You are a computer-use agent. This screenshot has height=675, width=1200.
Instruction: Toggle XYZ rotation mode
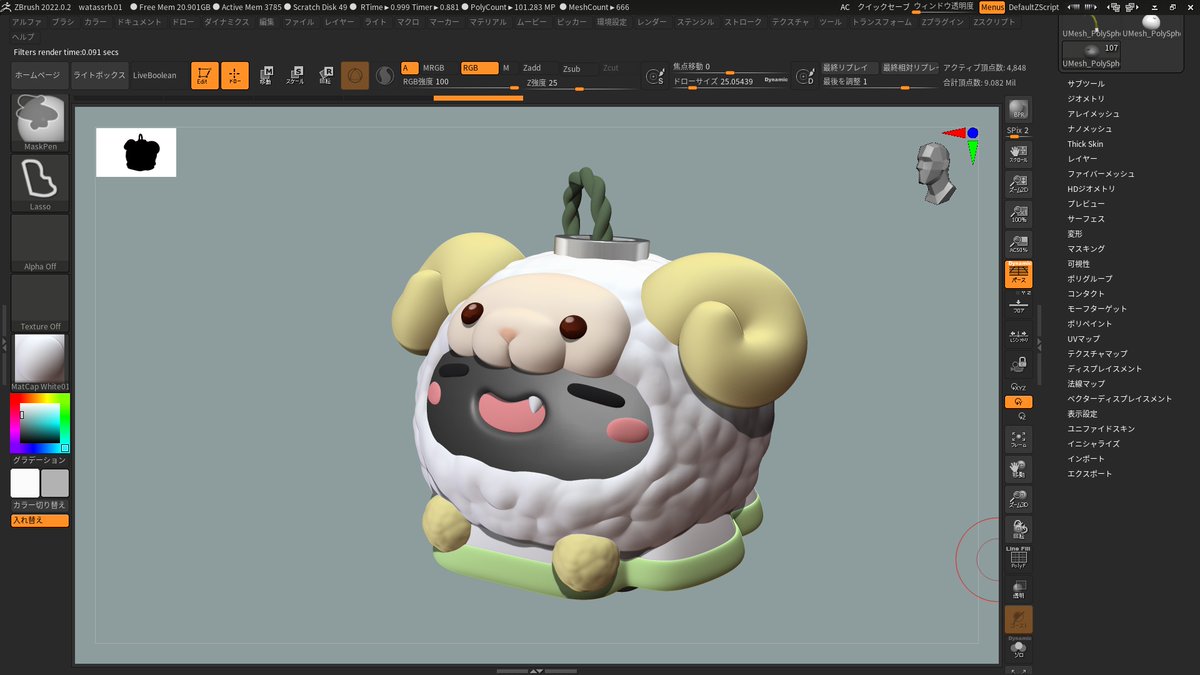[x=1019, y=387]
